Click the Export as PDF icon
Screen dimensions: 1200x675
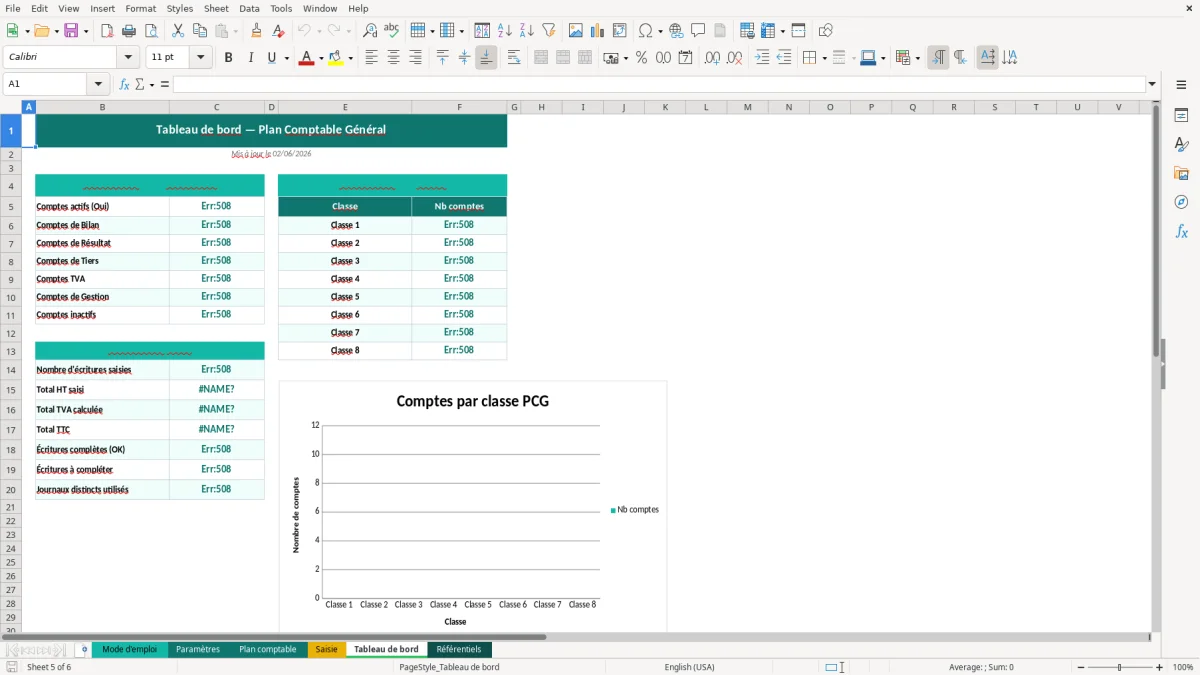[x=107, y=31]
